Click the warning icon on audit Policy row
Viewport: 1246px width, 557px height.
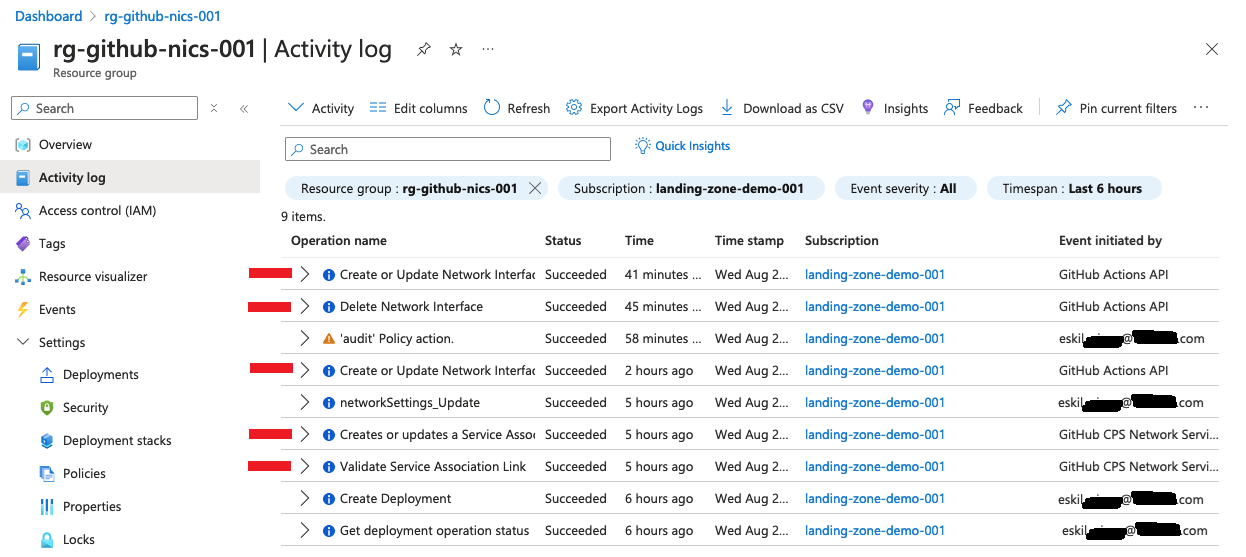tap(329, 339)
